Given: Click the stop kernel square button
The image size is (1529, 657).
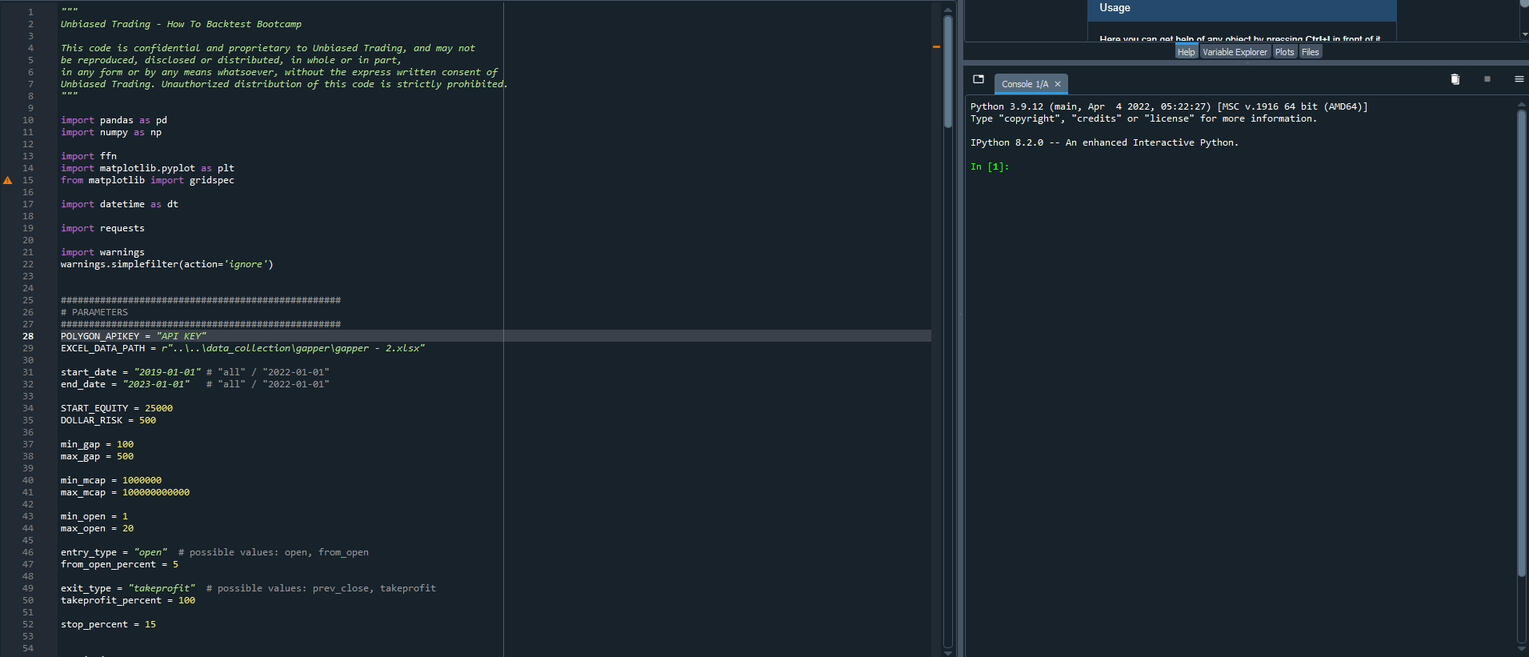Looking at the screenshot, I should (1487, 80).
